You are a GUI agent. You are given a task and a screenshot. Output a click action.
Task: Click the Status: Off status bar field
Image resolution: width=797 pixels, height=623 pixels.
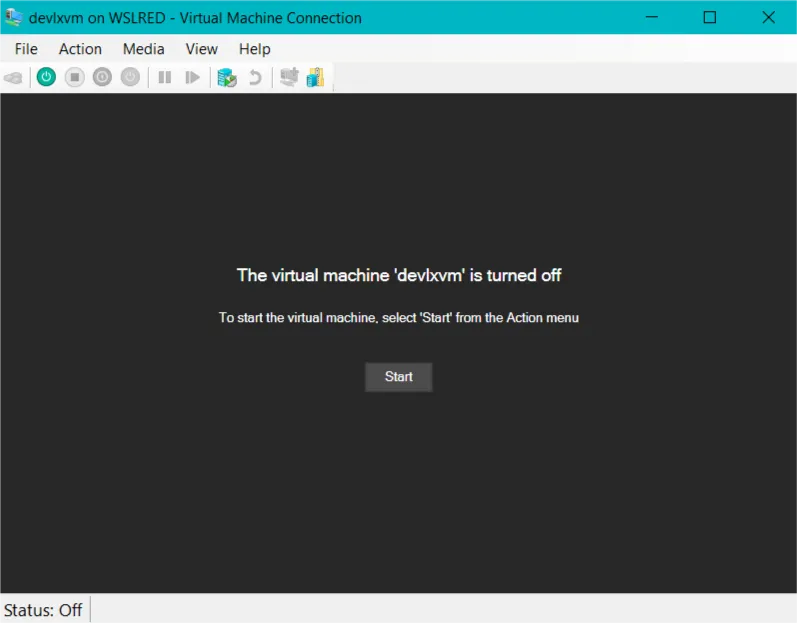pyautogui.click(x=43, y=609)
